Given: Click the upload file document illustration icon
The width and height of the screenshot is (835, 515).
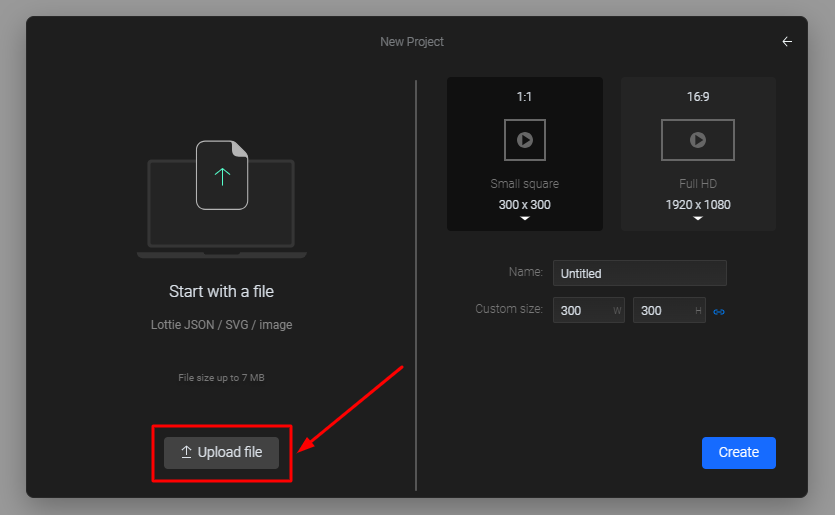Looking at the screenshot, I should (x=222, y=175).
